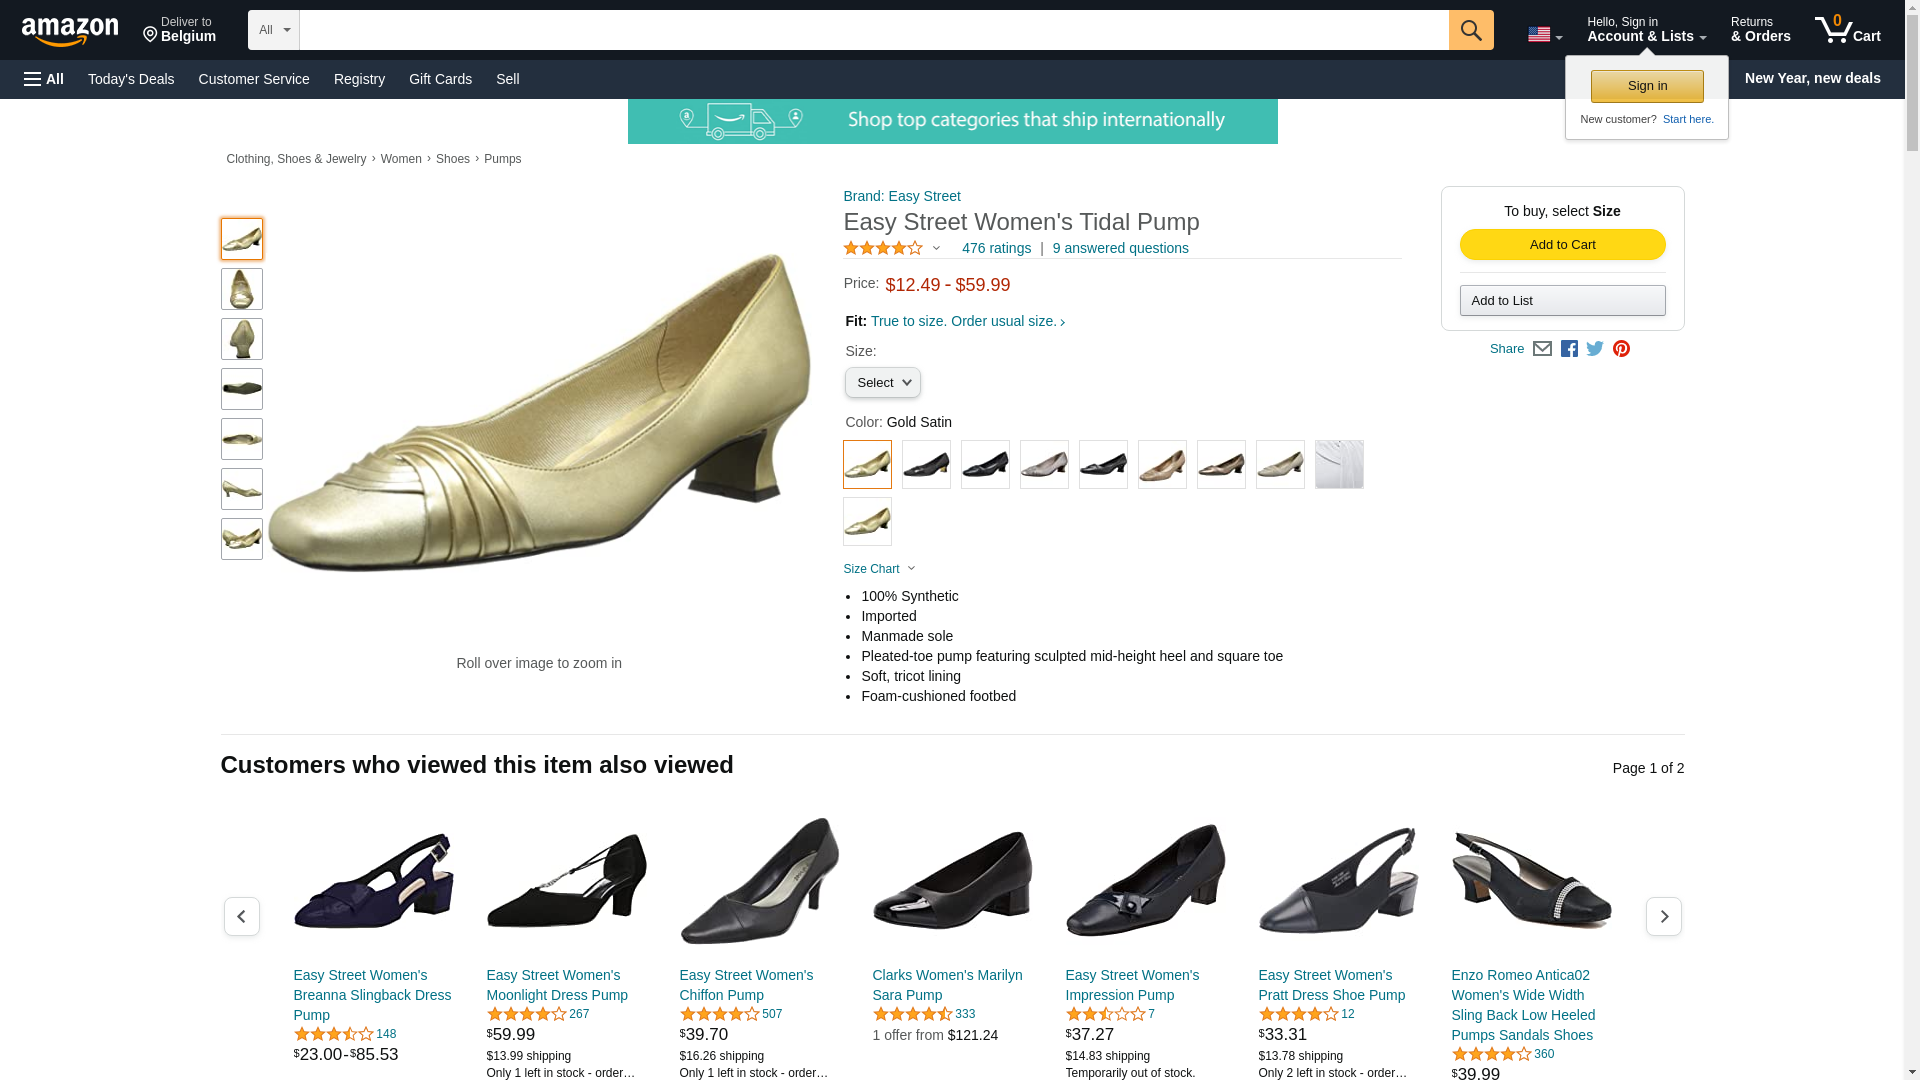Image resolution: width=1920 pixels, height=1080 pixels.
Task: Select the Gold Satin color swatch
Action: click(x=867, y=465)
